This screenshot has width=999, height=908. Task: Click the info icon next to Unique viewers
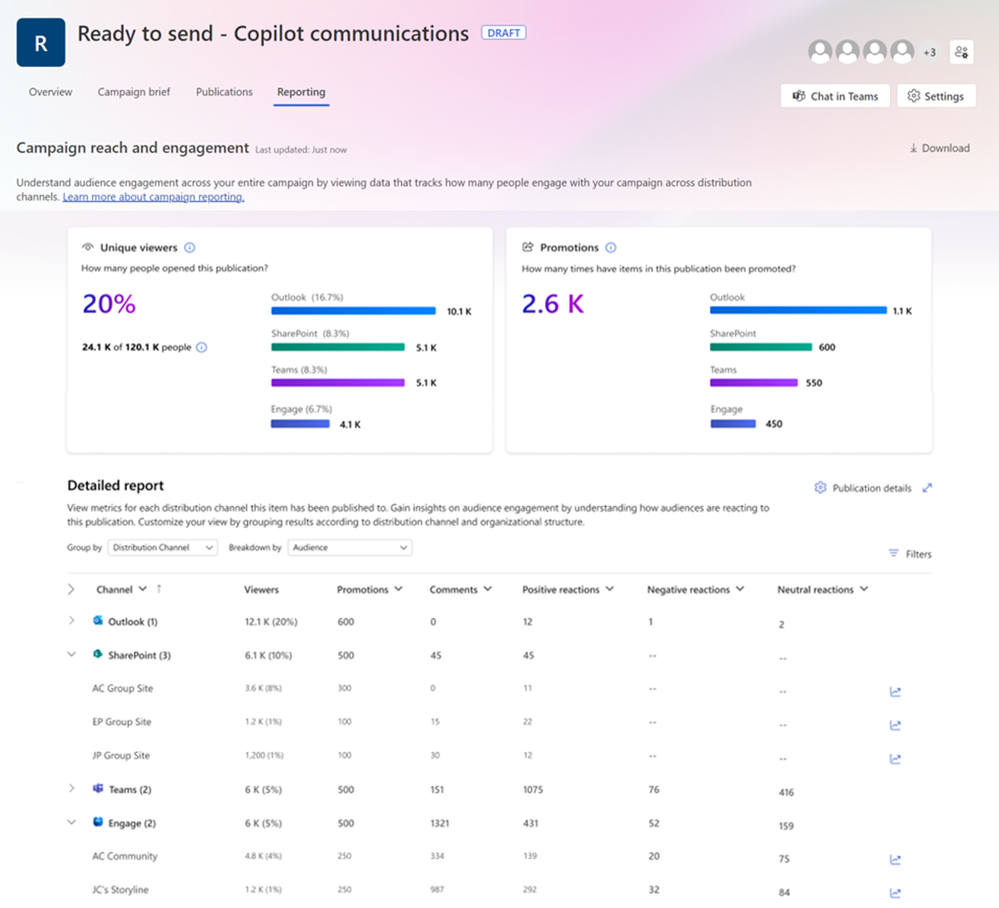pos(190,248)
